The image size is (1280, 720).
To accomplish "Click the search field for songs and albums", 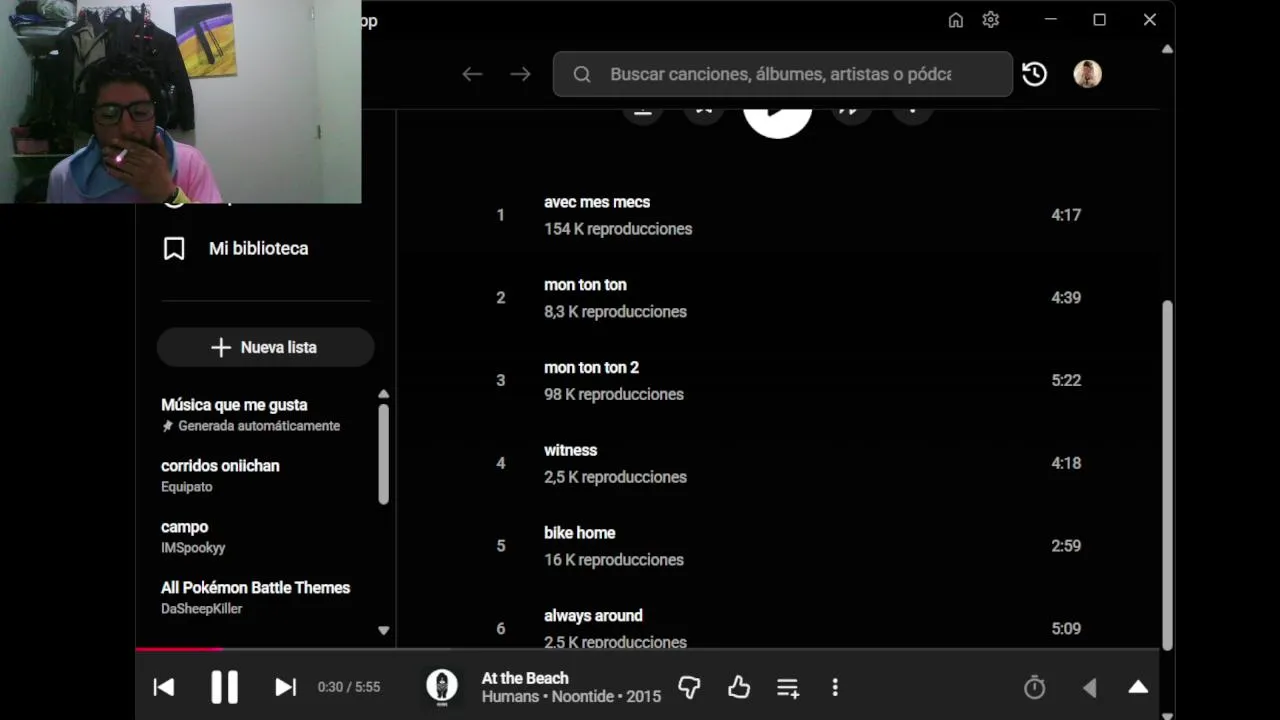I will tap(782, 74).
